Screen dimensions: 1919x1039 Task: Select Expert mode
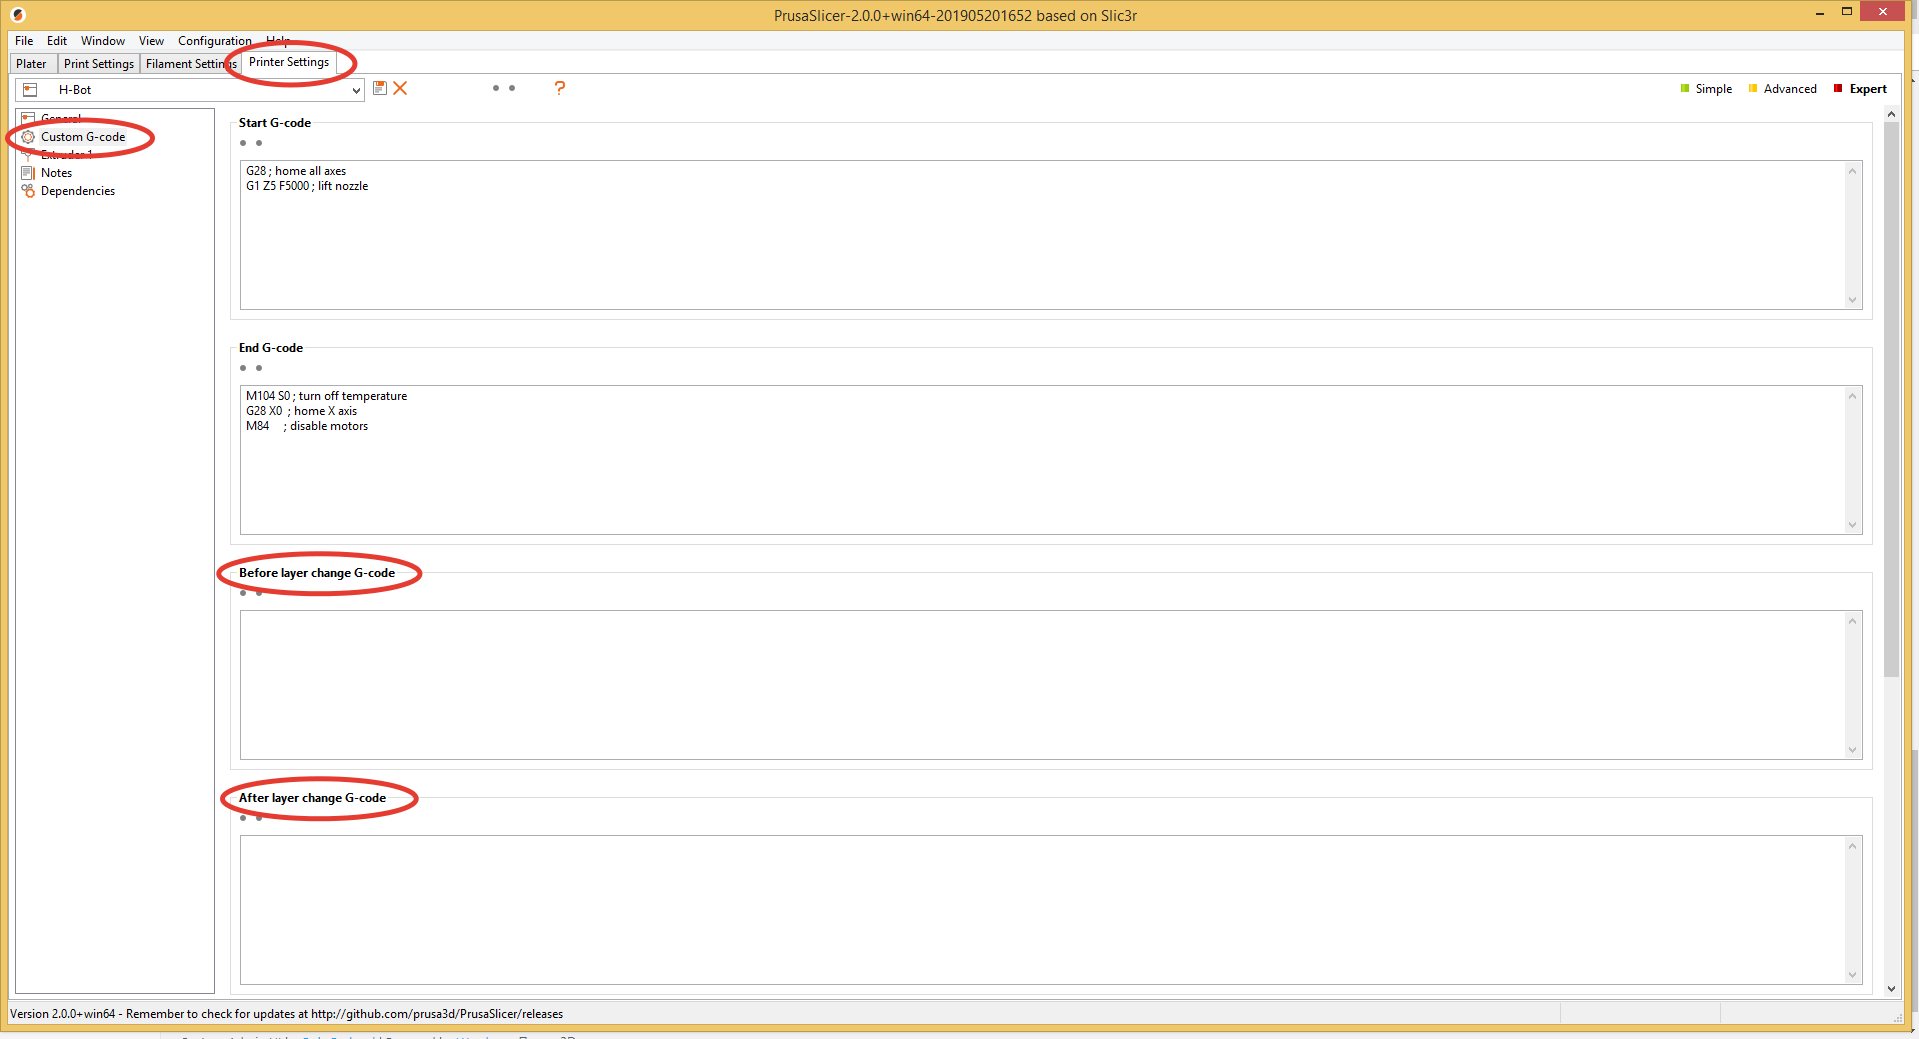click(x=1868, y=89)
